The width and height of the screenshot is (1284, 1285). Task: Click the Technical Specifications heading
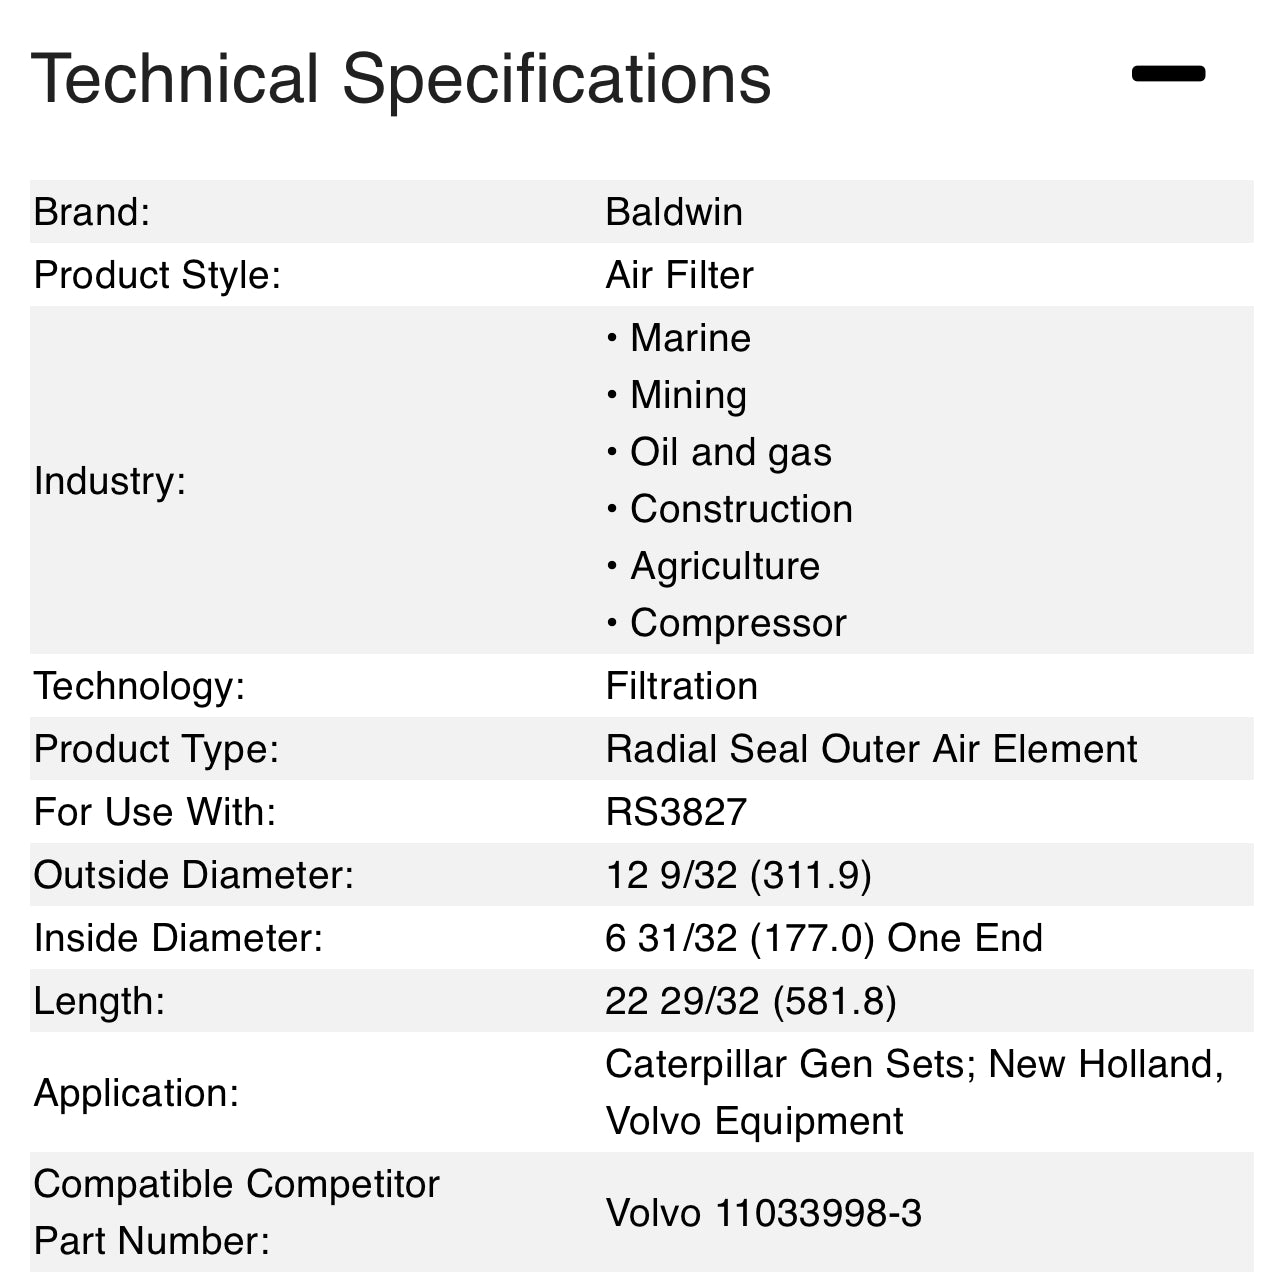pyautogui.click(x=401, y=78)
